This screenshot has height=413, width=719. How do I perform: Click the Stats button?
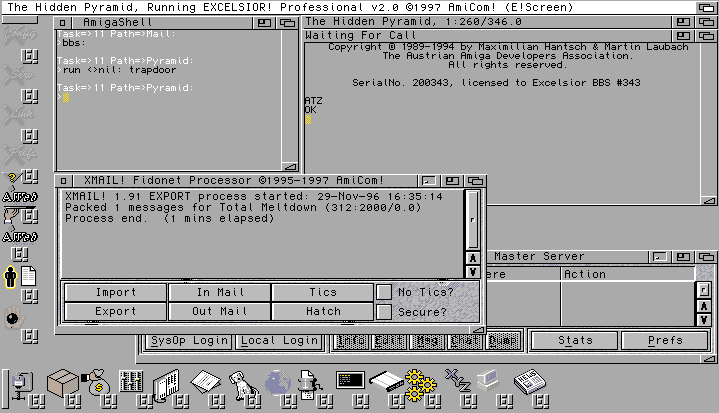pos(575,340)
